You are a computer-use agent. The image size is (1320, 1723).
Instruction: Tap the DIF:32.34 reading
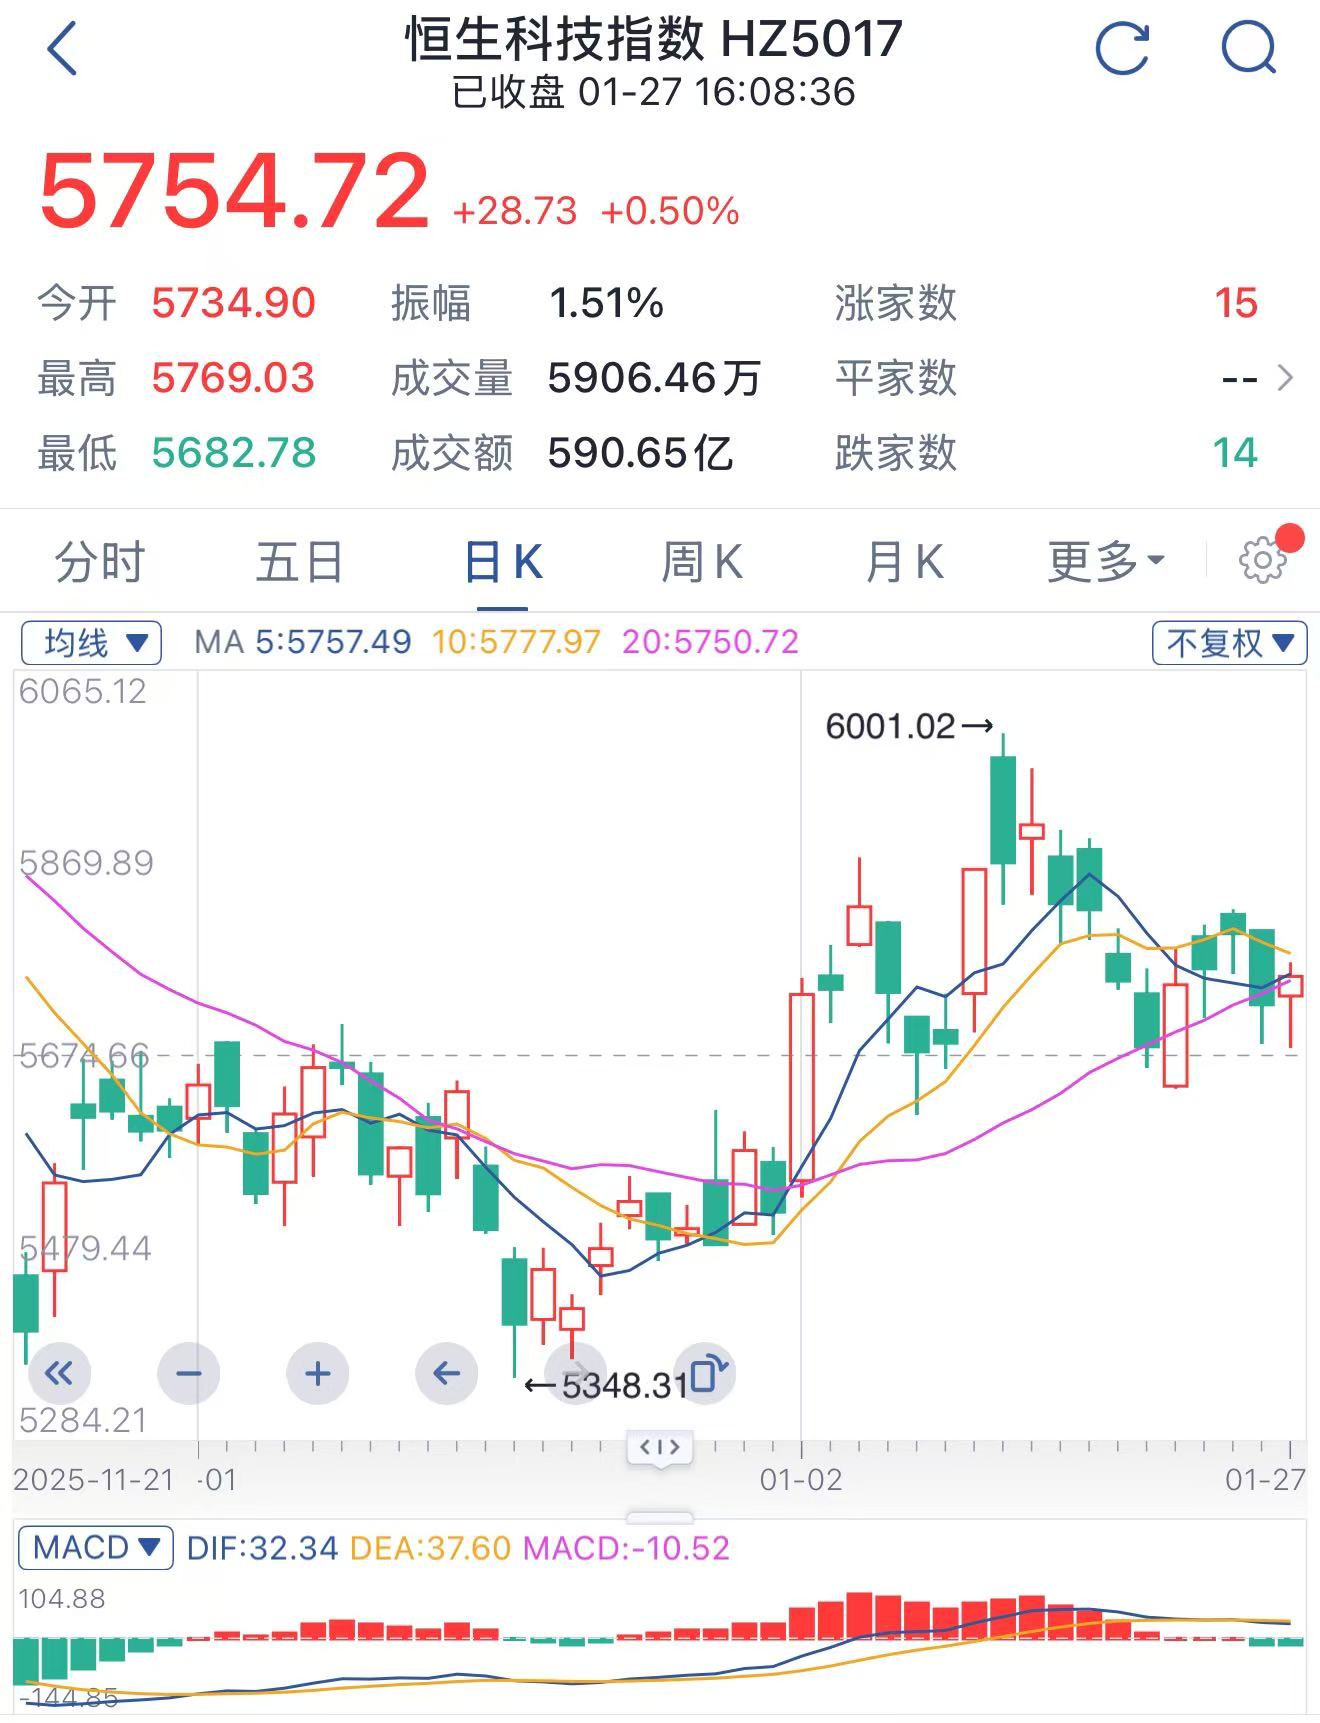tap(263, 1548)
